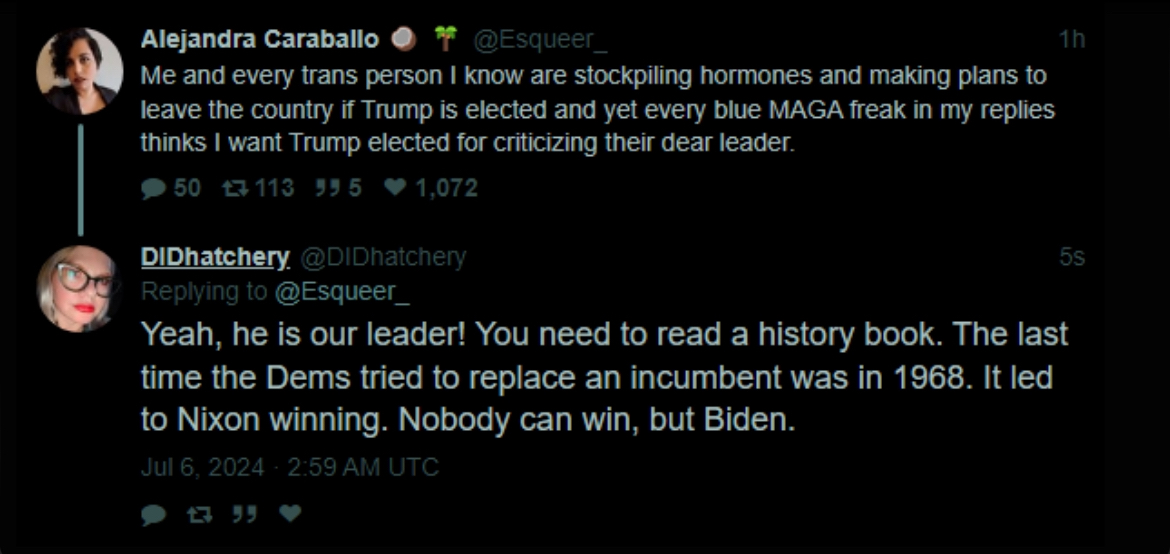This screenshot has height=554, width=1170.
Task: Click the reply text about Nixon winning
Action: 604,378
